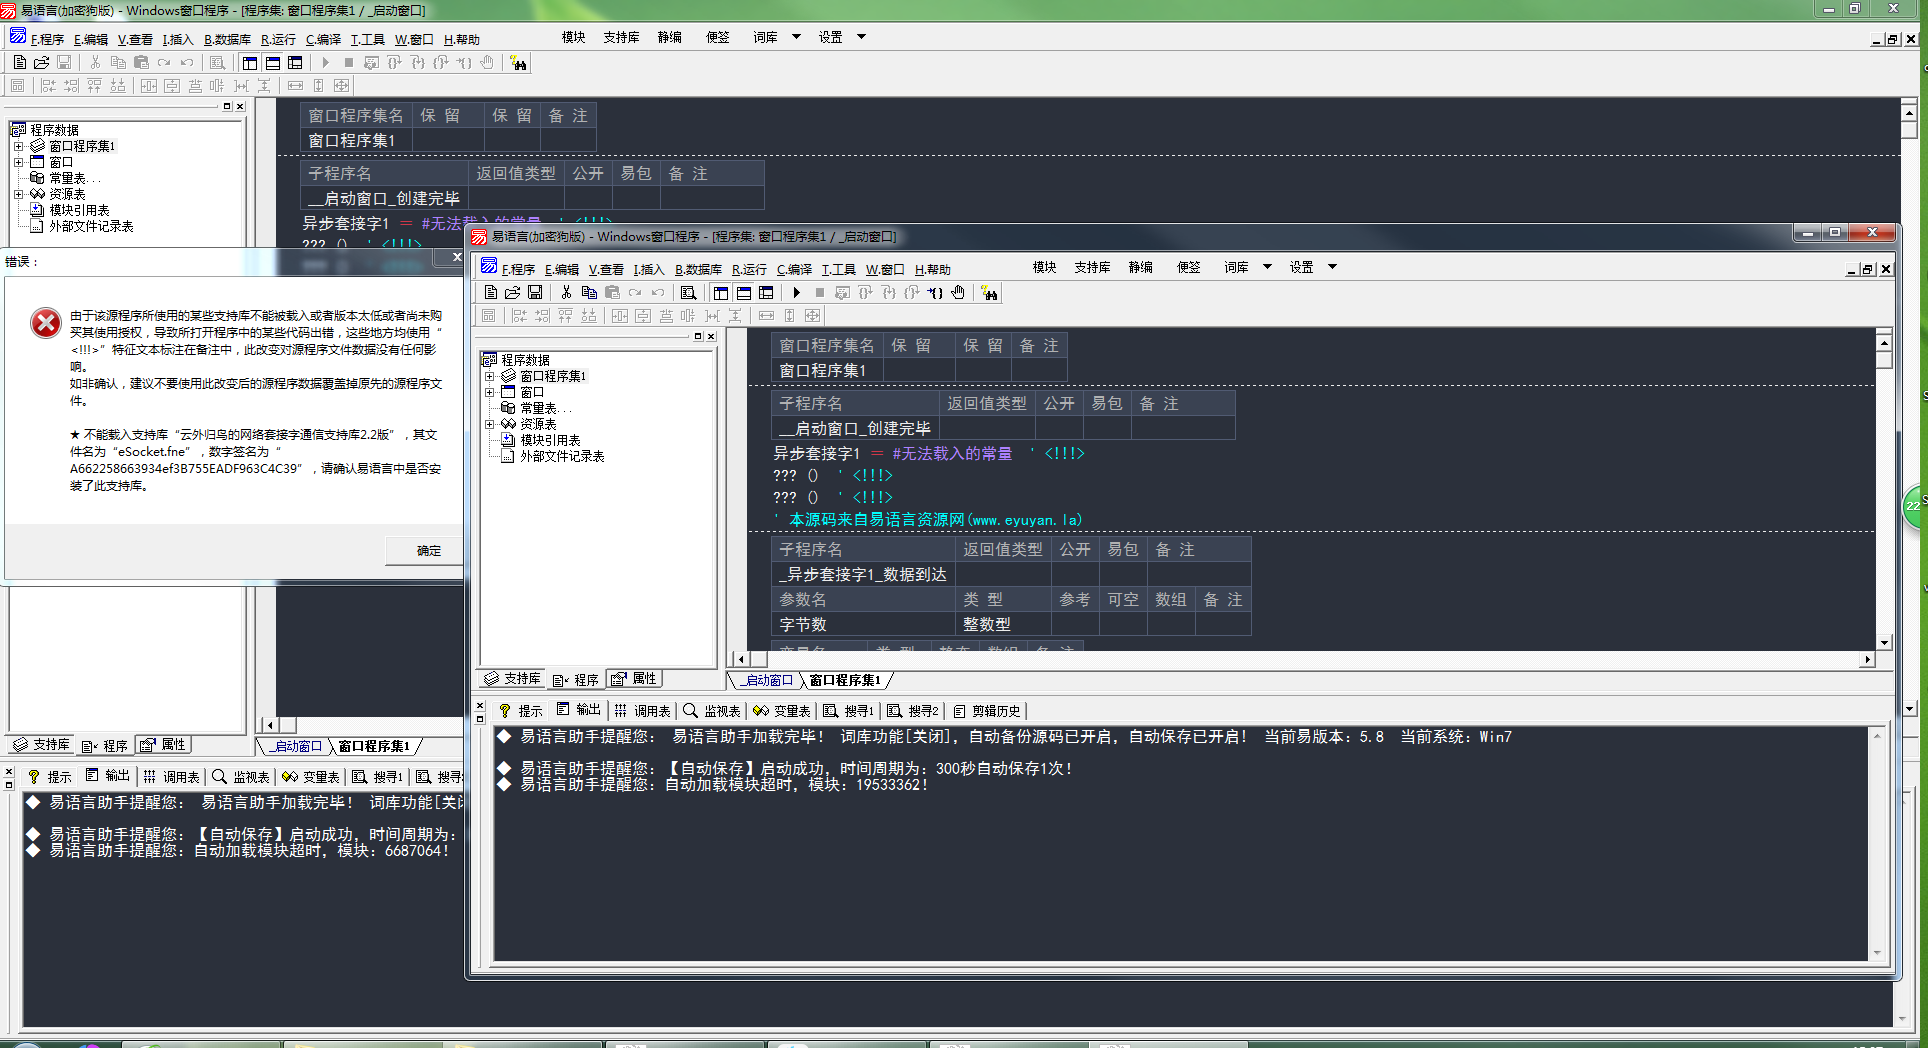Click Open folder icon in back window toolbar
This screenshot has width=1928, height=1048.
(x=42, y=62)
